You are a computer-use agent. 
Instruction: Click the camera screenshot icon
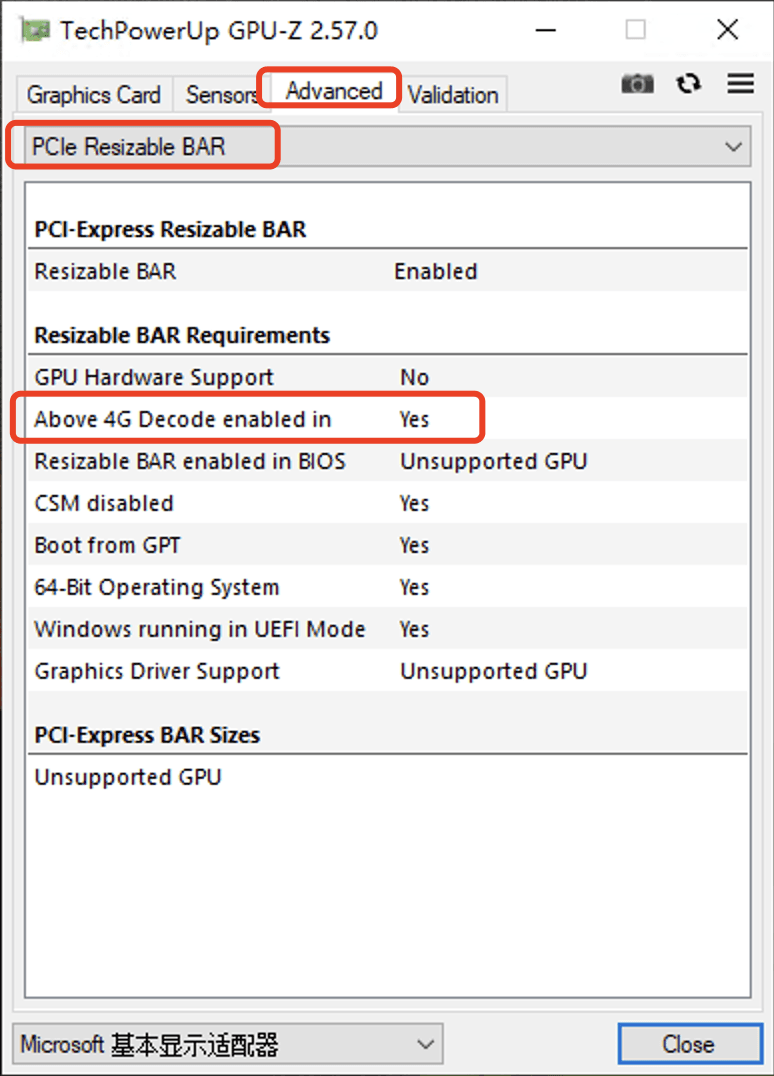click(637, 84)
